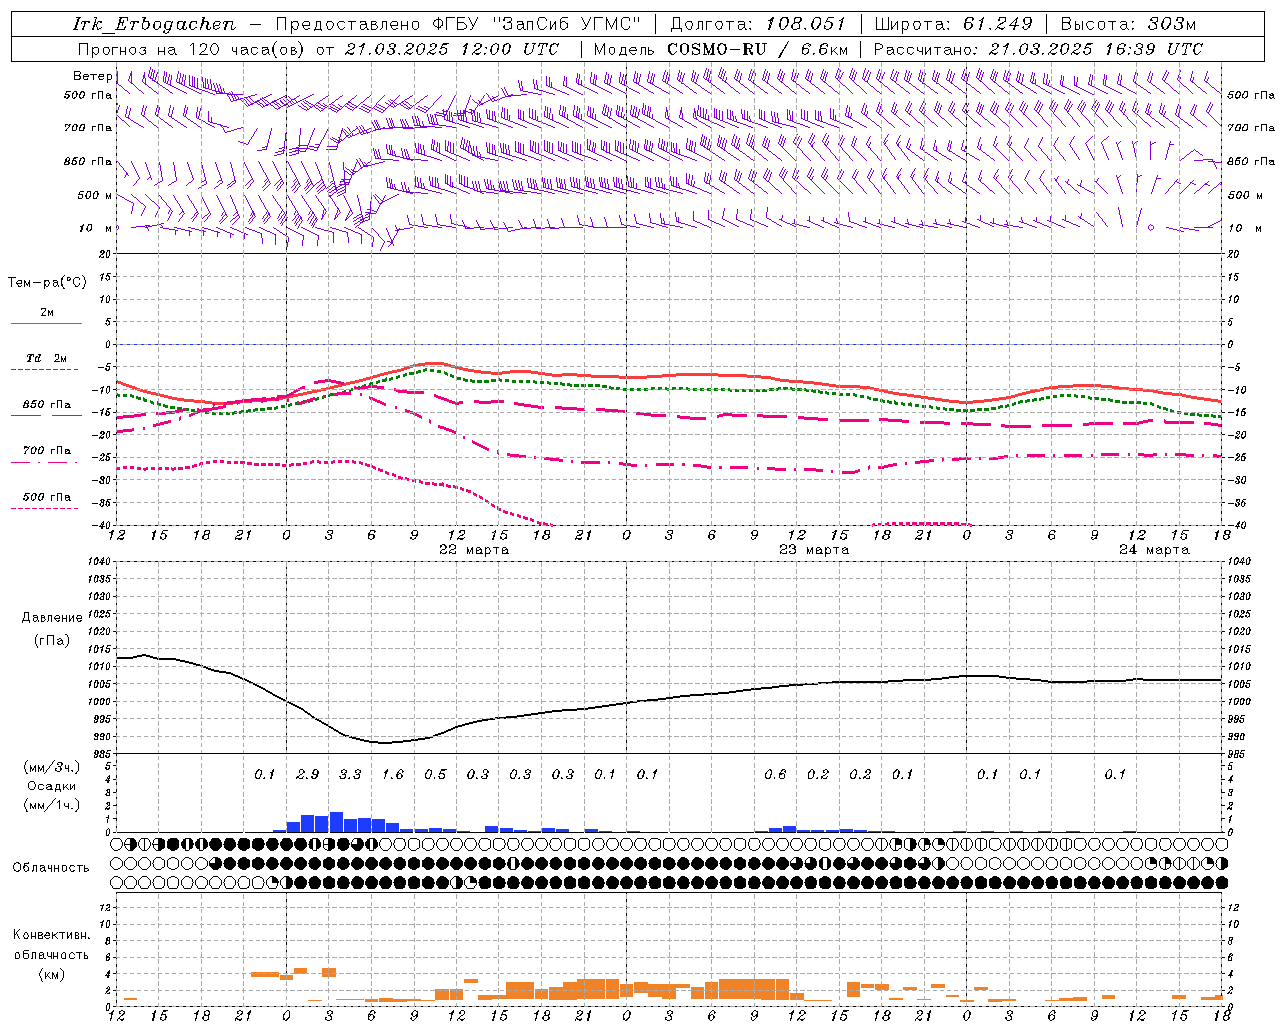Click the '2м' temperature legend label
The image size is (1280, 1024).
click(47, 313)
